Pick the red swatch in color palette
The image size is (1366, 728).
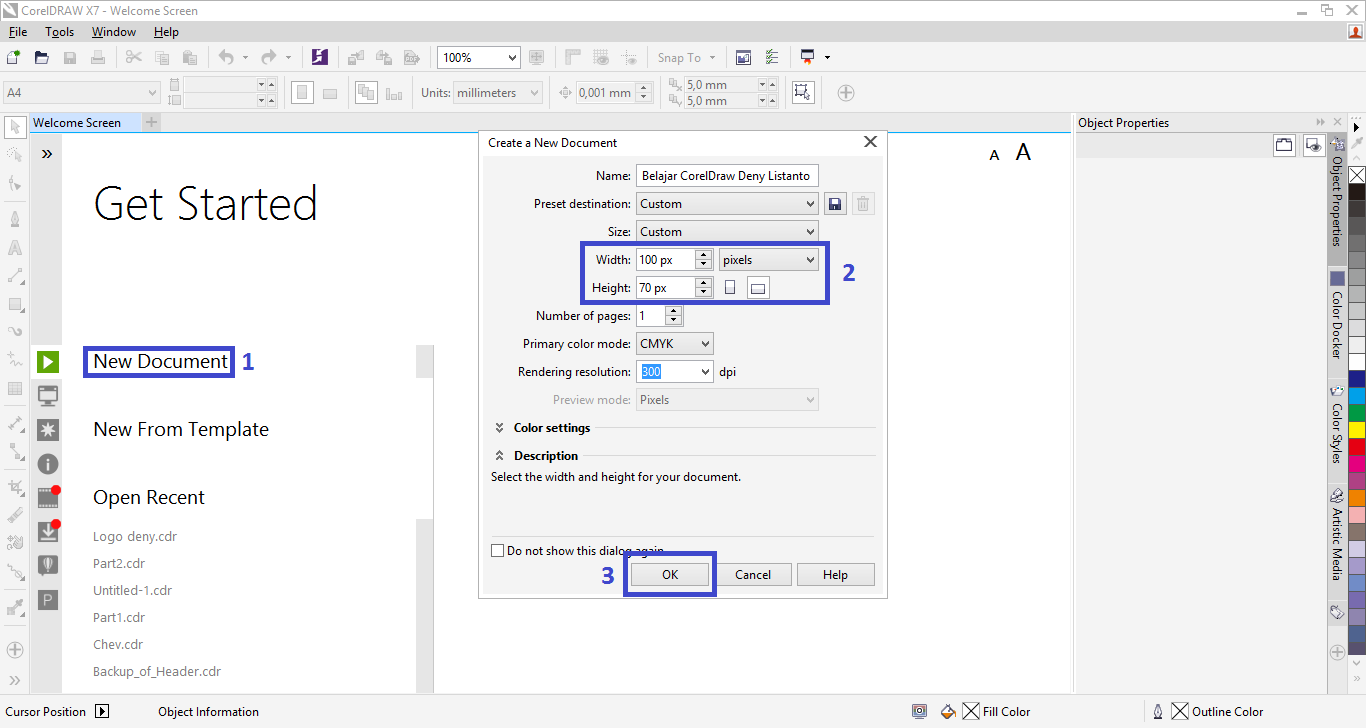(x=1357, y=446)
